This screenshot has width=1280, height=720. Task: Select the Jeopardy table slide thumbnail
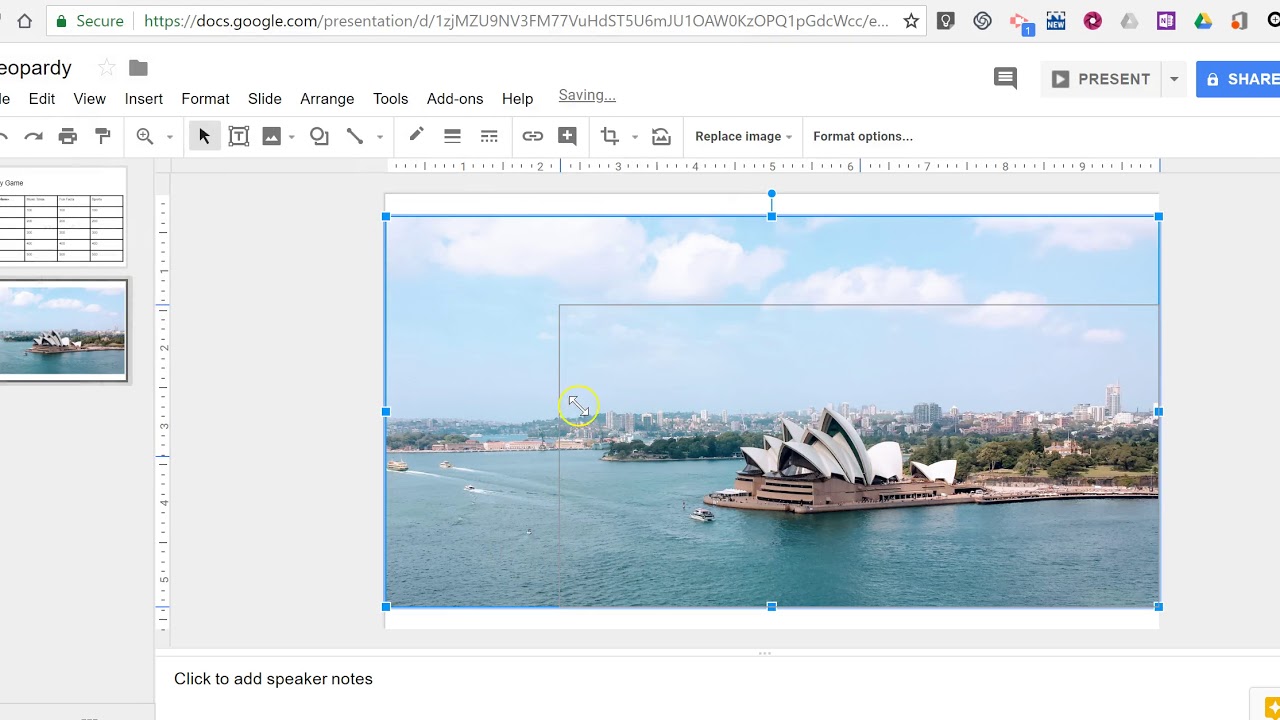(62, 217)
